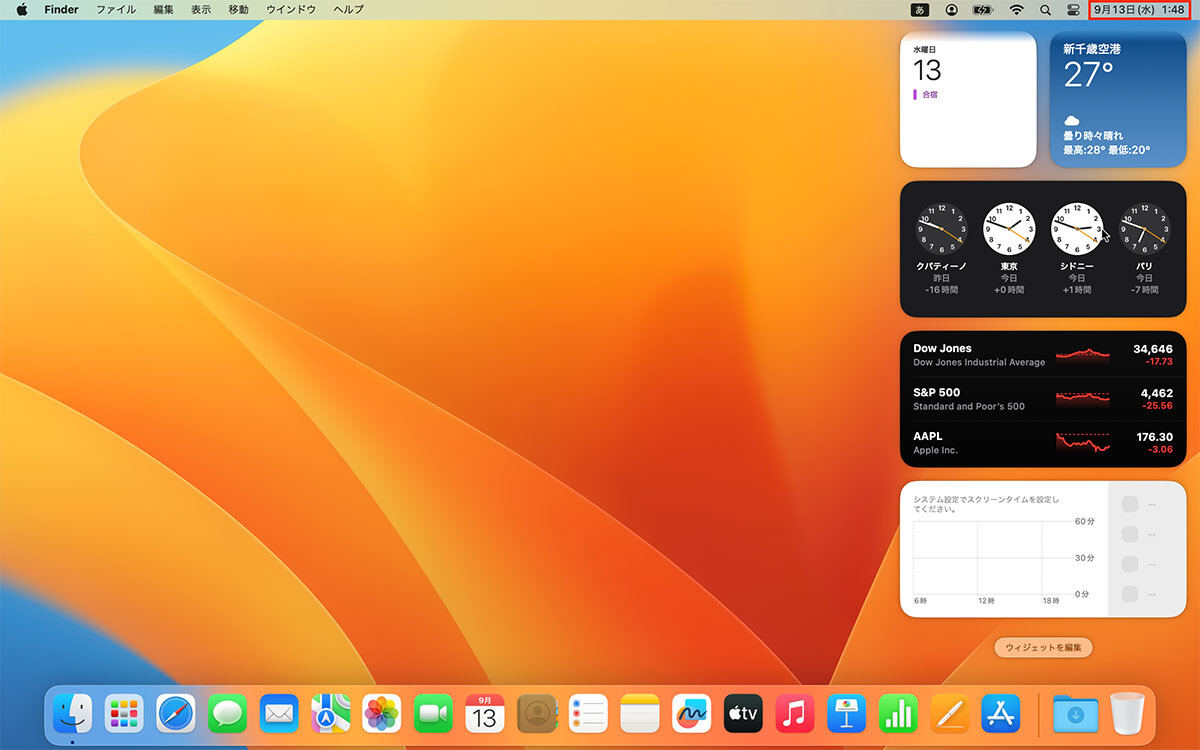Open the 新千歳空港 weather widget
Screen dimensions: 1200x750
pos(1118,99)
